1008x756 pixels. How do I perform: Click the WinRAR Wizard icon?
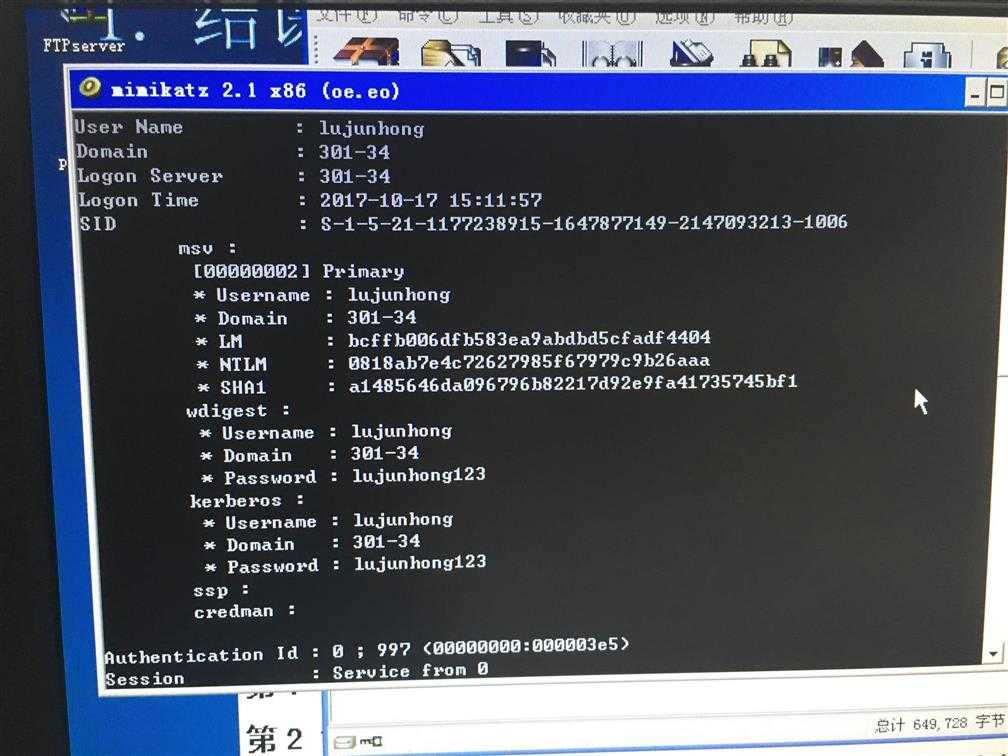point(850,55)
